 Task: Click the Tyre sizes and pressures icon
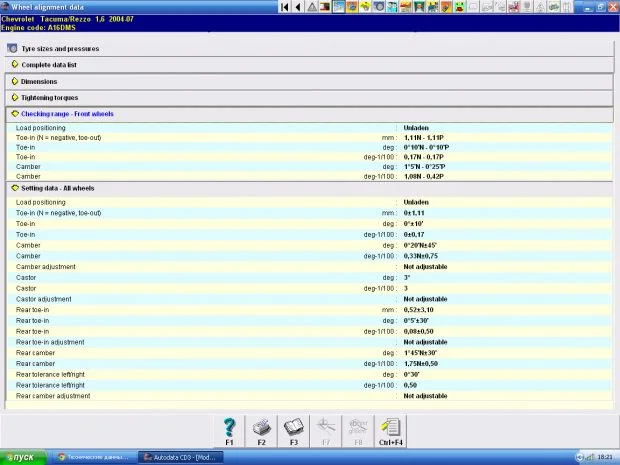pyautogui.click(x=12, y=48)
